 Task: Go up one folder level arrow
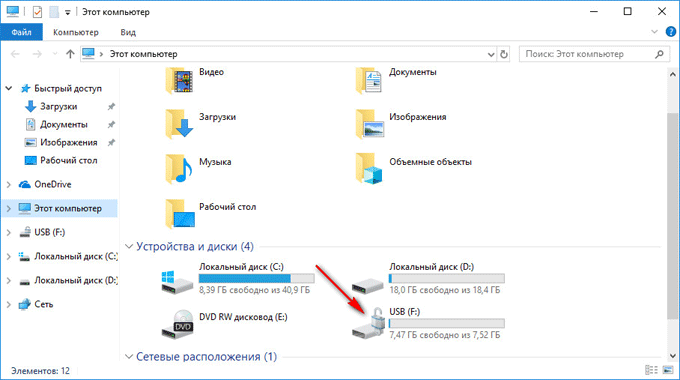coord(70,54)
